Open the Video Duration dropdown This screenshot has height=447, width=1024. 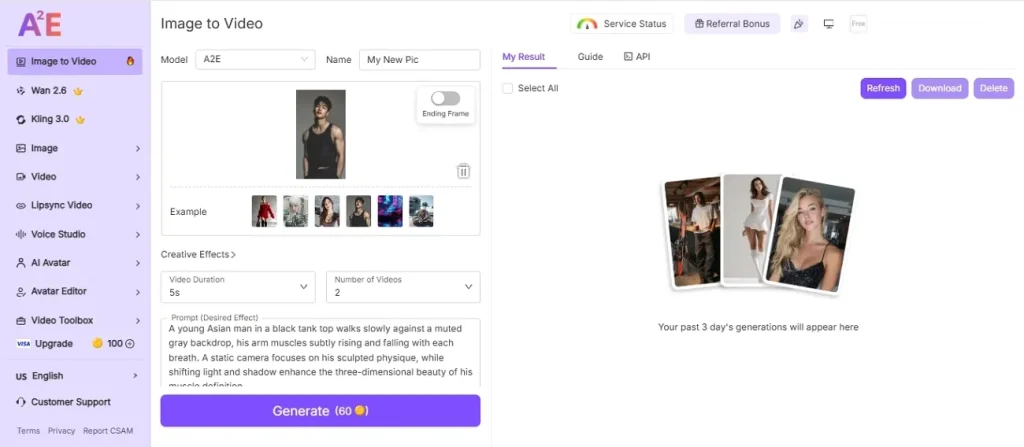(x=238, y=287)
